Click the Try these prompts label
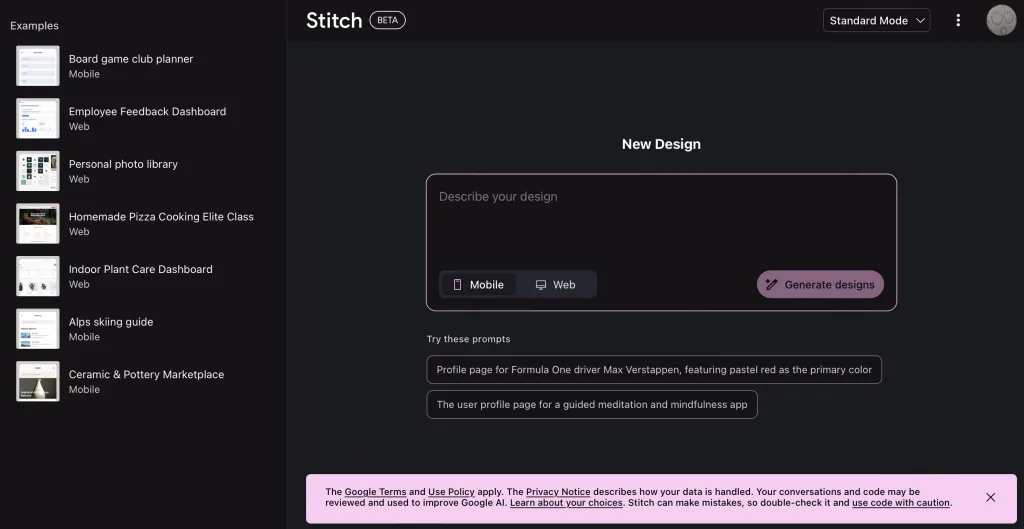This screenshot has height=529, width=1024. [x=468, y=339]
